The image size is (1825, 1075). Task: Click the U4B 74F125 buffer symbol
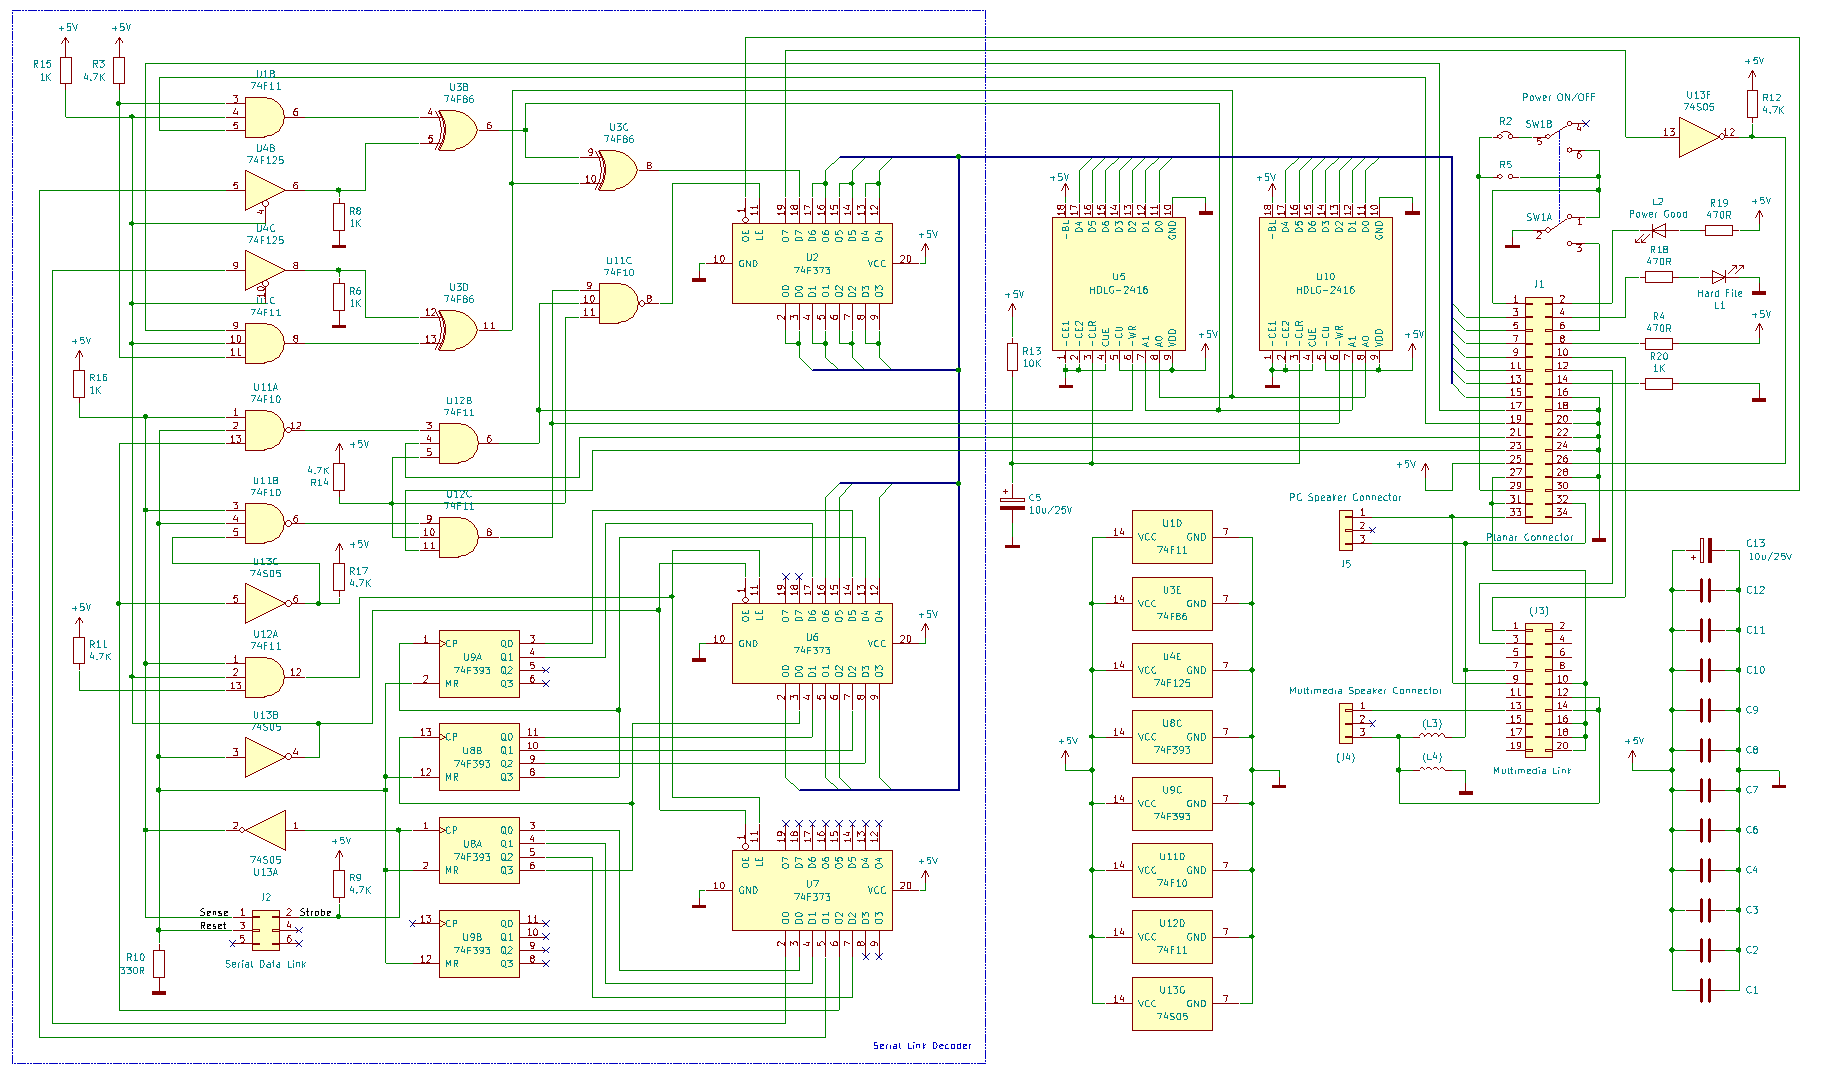[x=264, y=190]
